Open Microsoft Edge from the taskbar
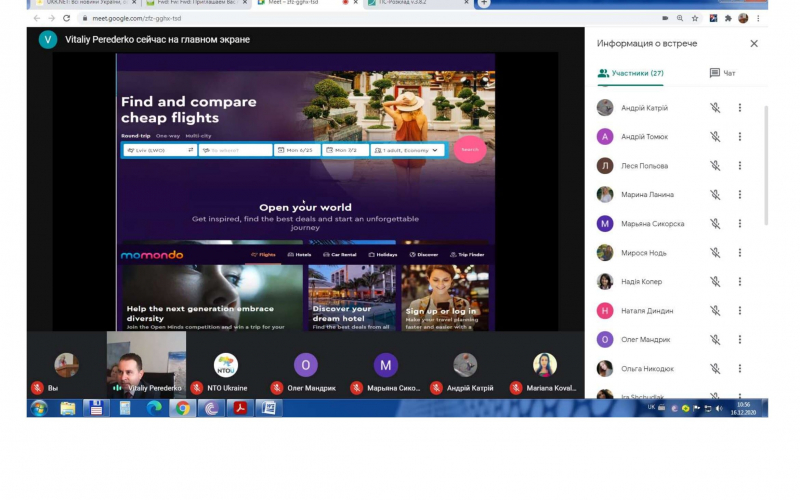The image size is (800, 500). 154,408
